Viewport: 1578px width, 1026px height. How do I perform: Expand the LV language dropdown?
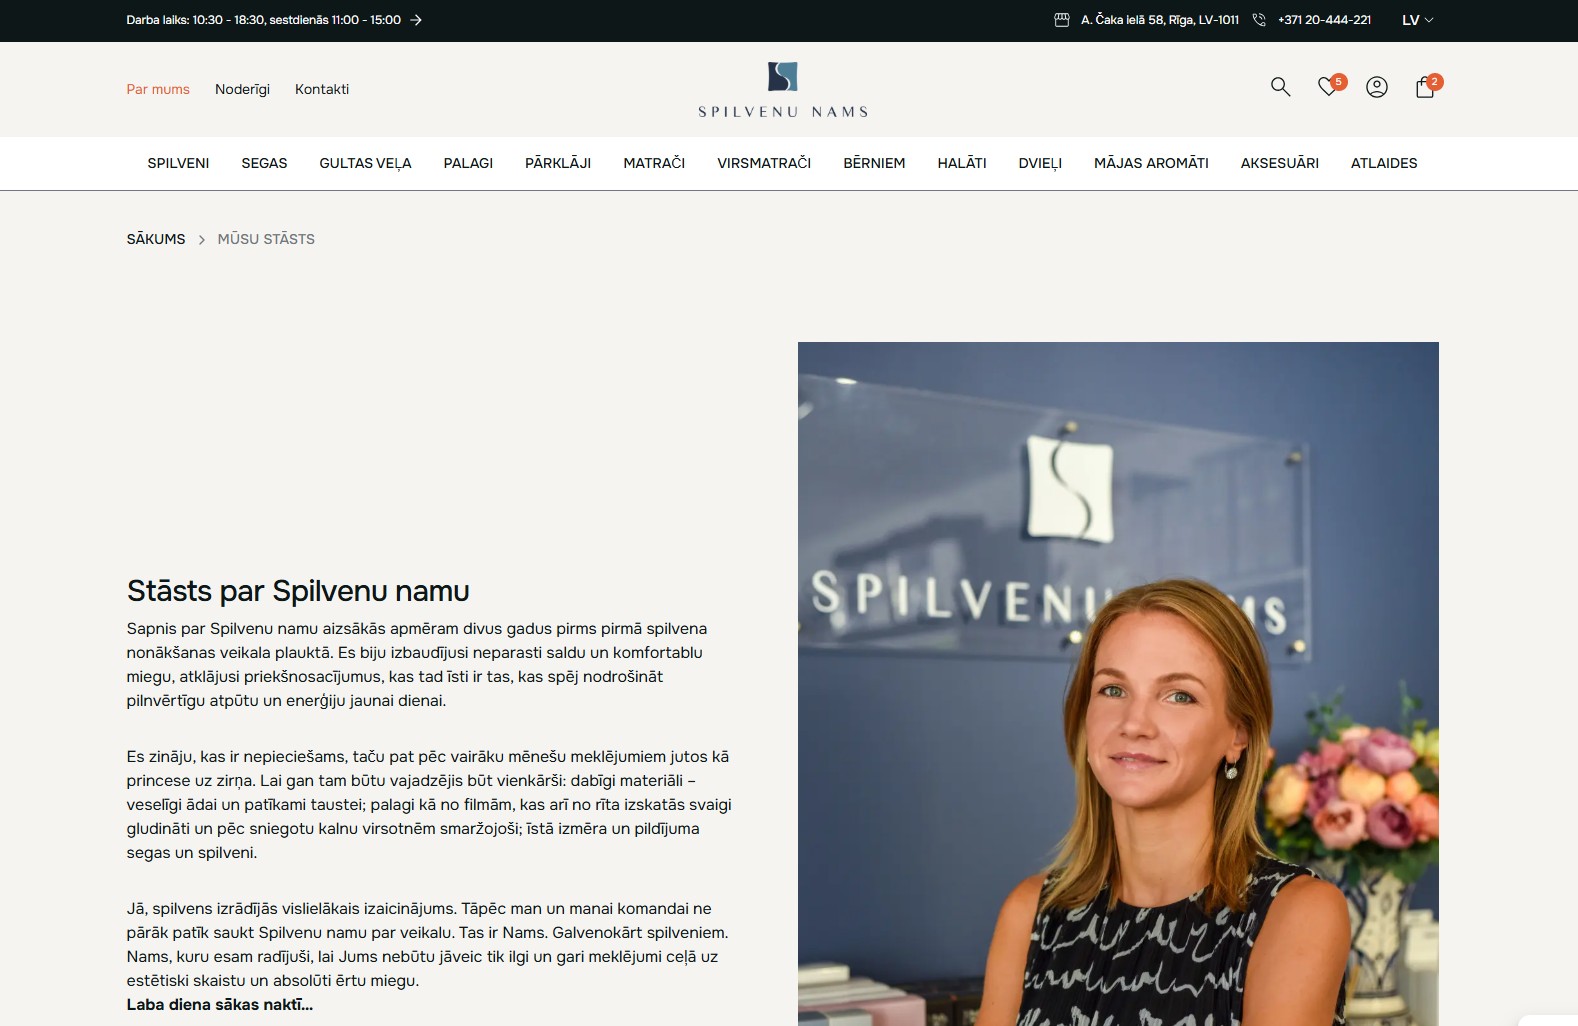click(1418, 20)
